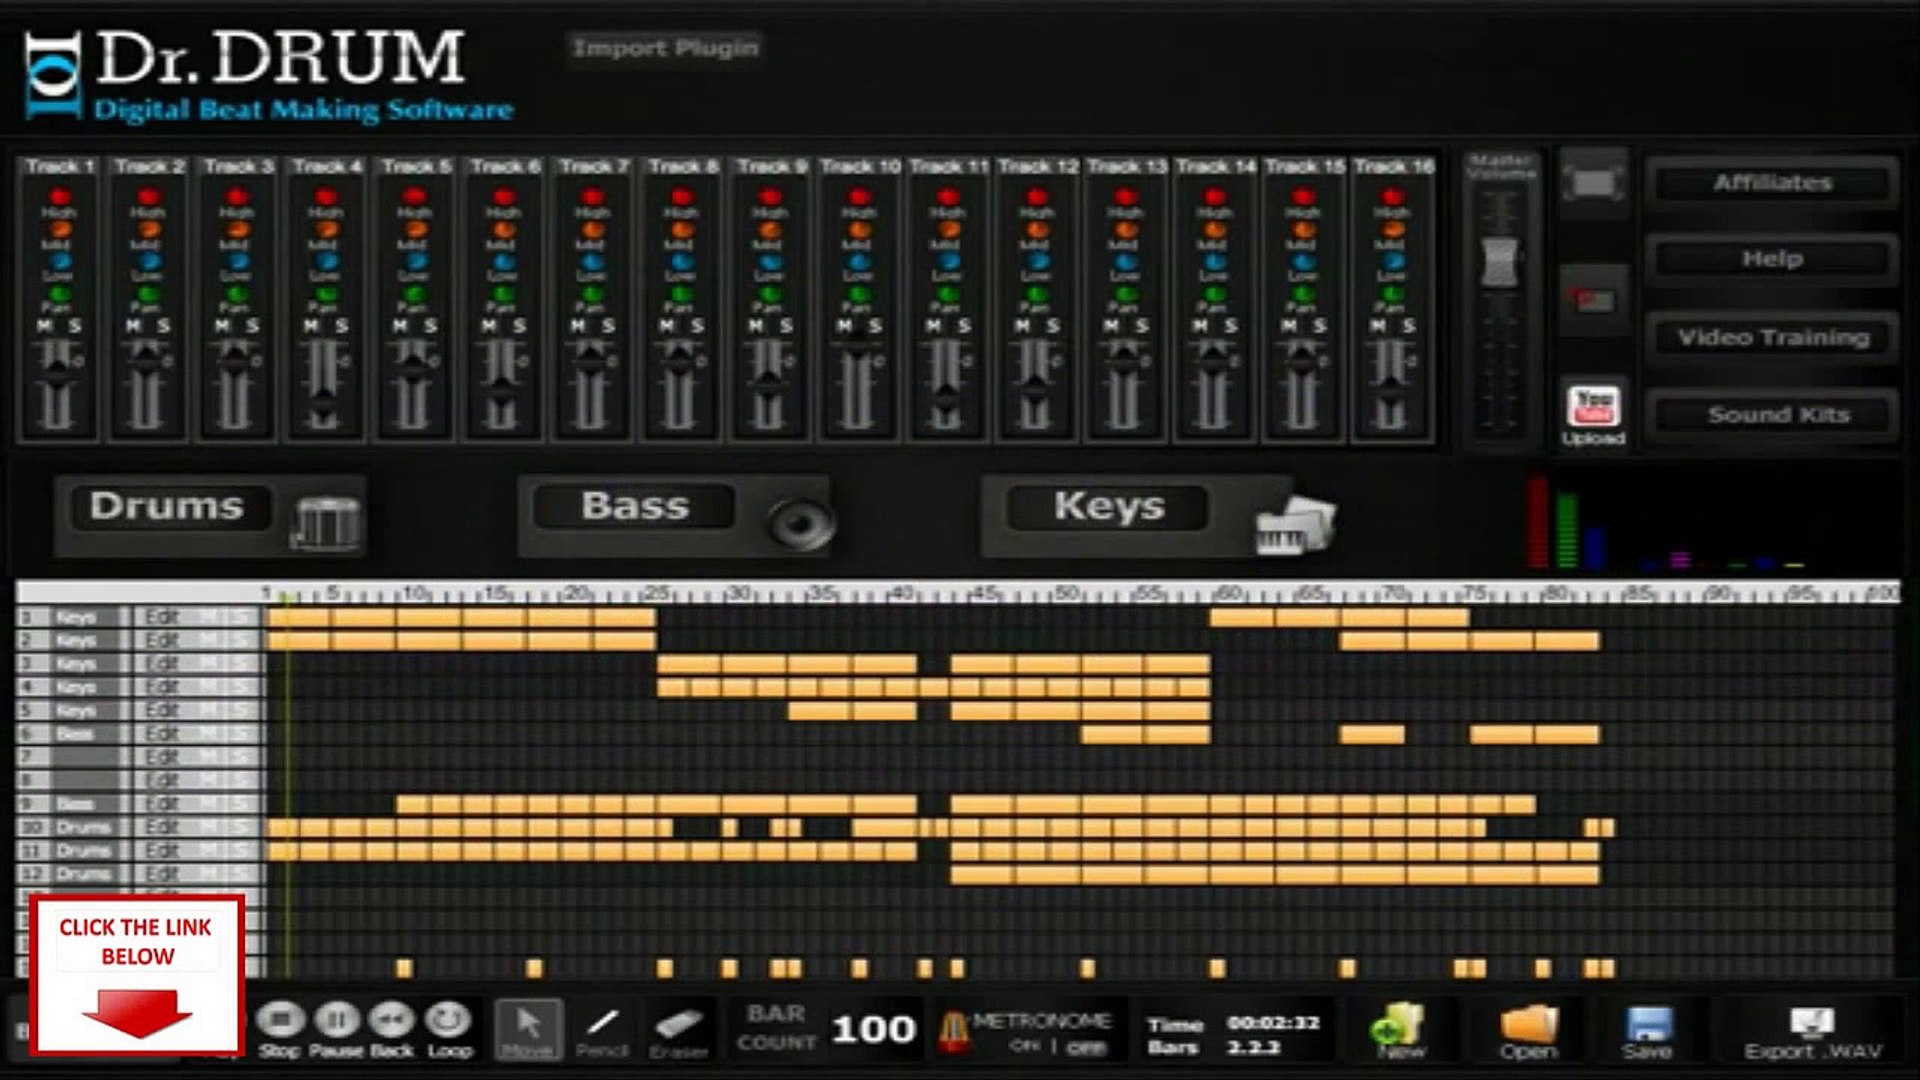Mute Track 1 in the mixer
This screenshot has height=1080, width=1920.
[44, 326]
